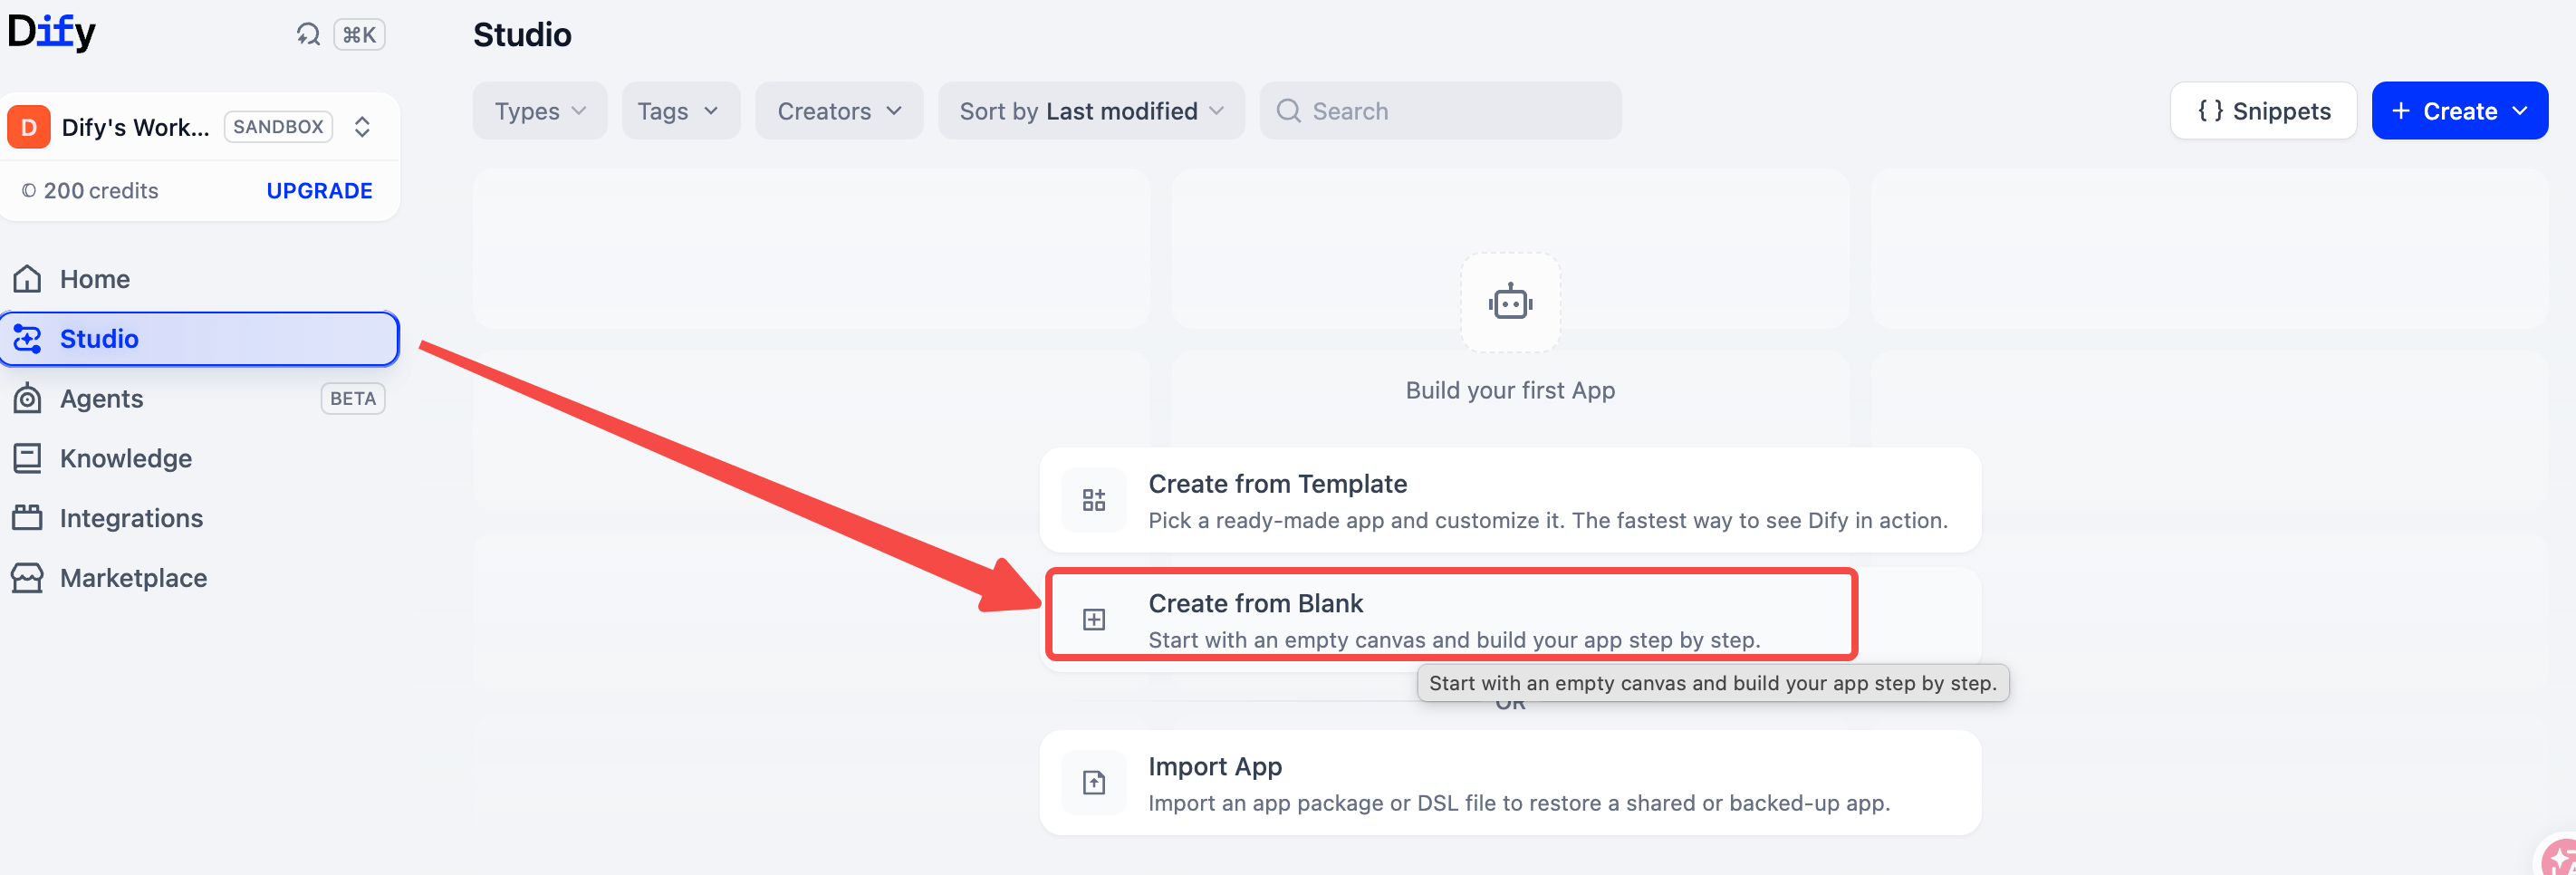The image size is (2576, 875).
Task: Click the Integrations icon in sidebar
Action: (x=27, y=518)
